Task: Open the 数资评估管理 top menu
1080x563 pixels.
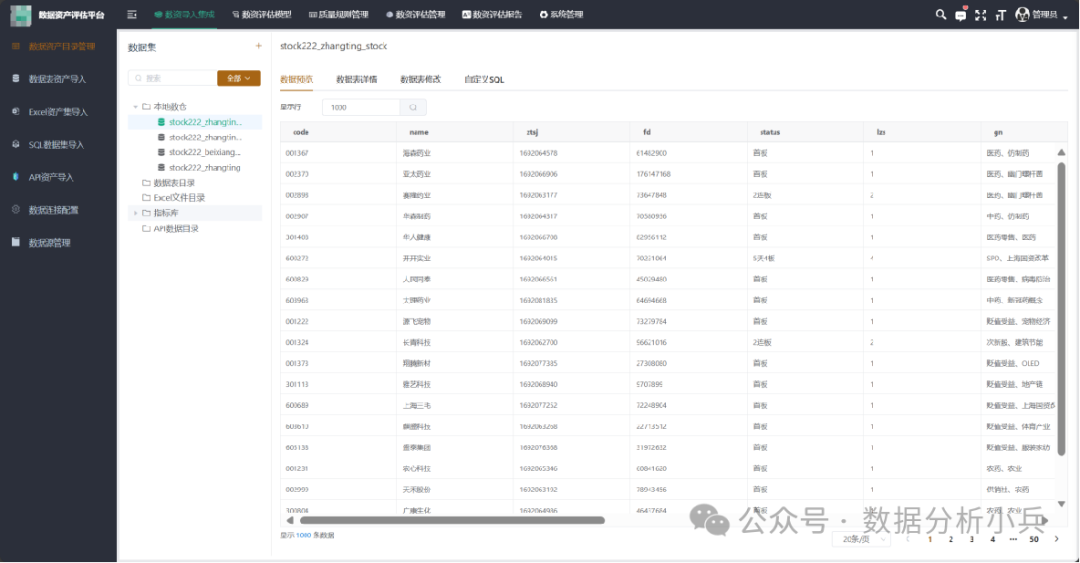Action: 415,14
